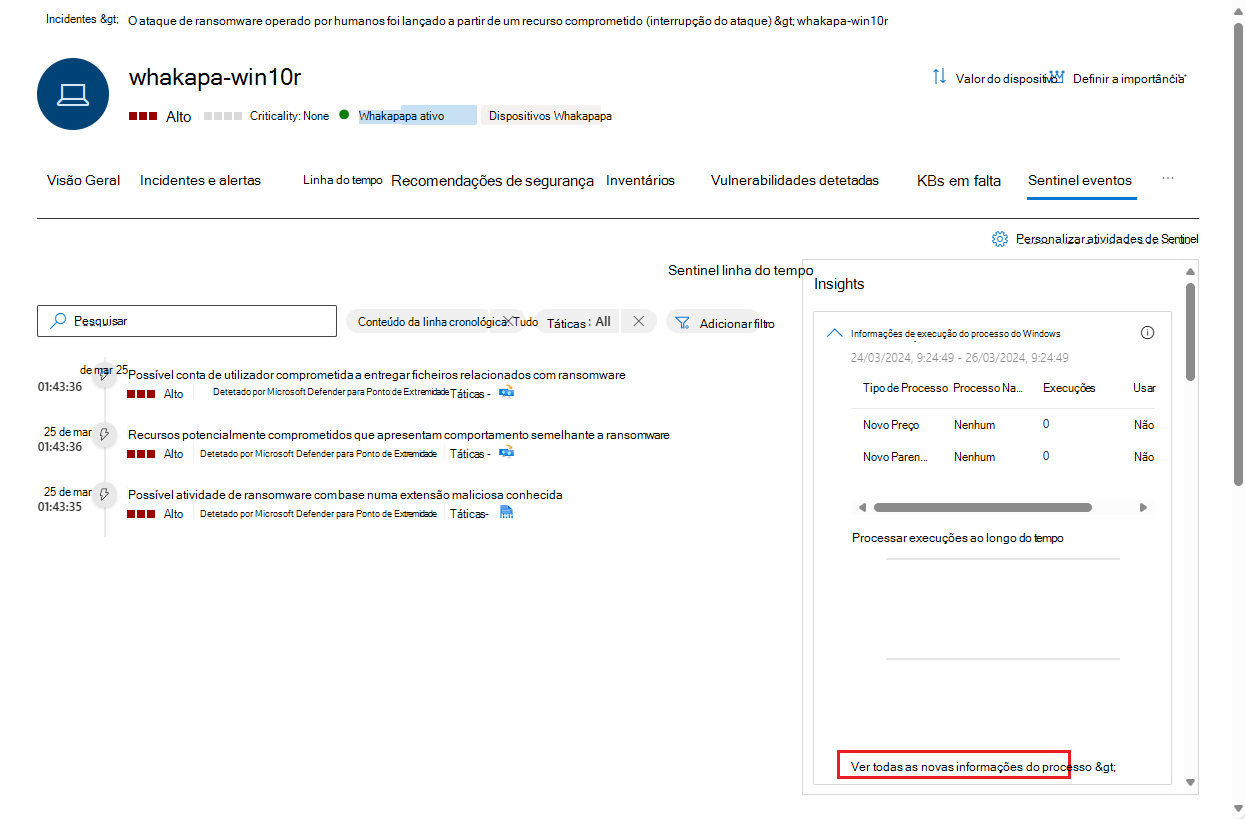
Task: Open alert Possível atividade de ransomware com base
Action: tap(345, 495)
